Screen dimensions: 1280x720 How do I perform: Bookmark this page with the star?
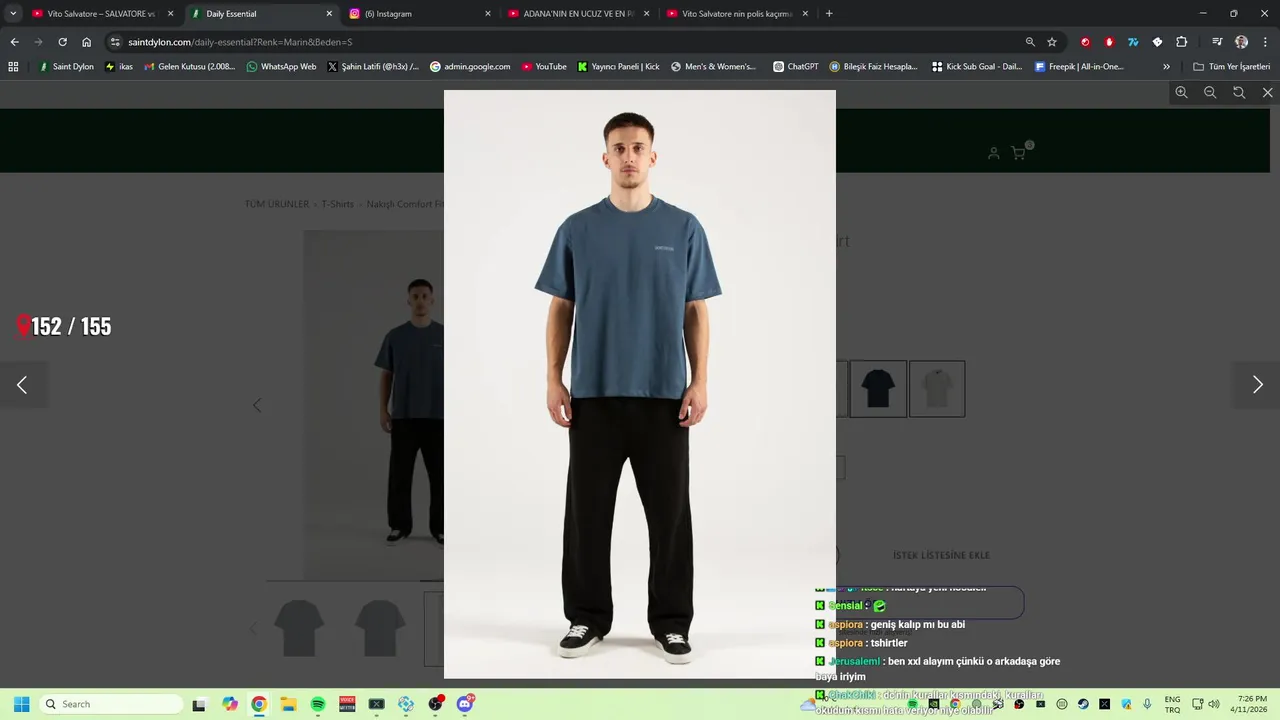point(1052,42)
